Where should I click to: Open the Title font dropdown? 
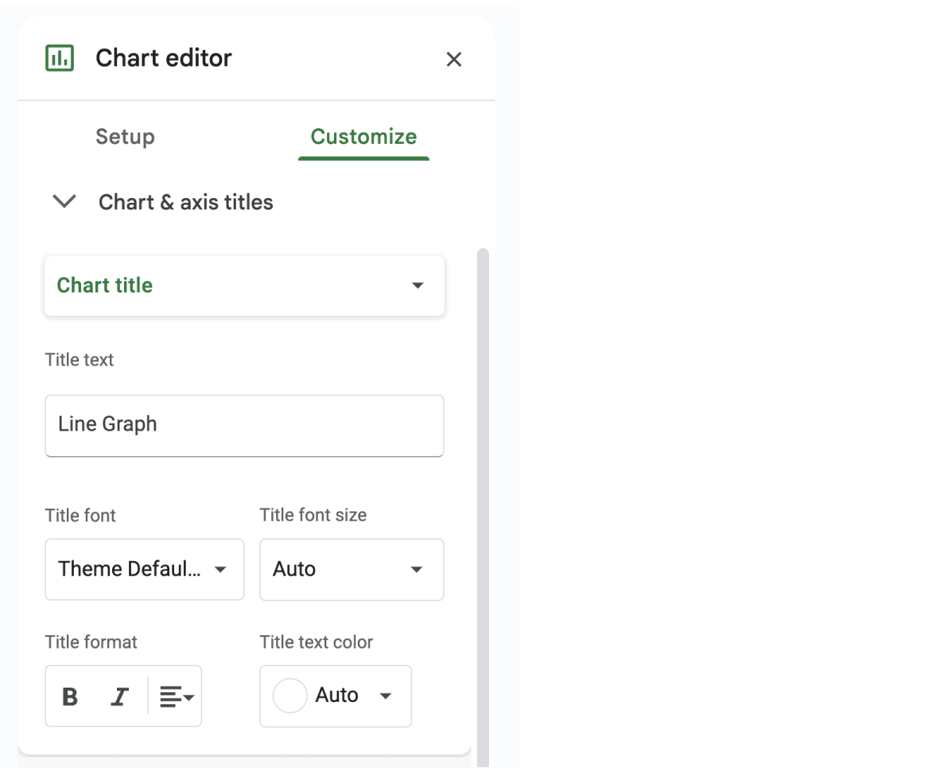click(x=144, y=569)
